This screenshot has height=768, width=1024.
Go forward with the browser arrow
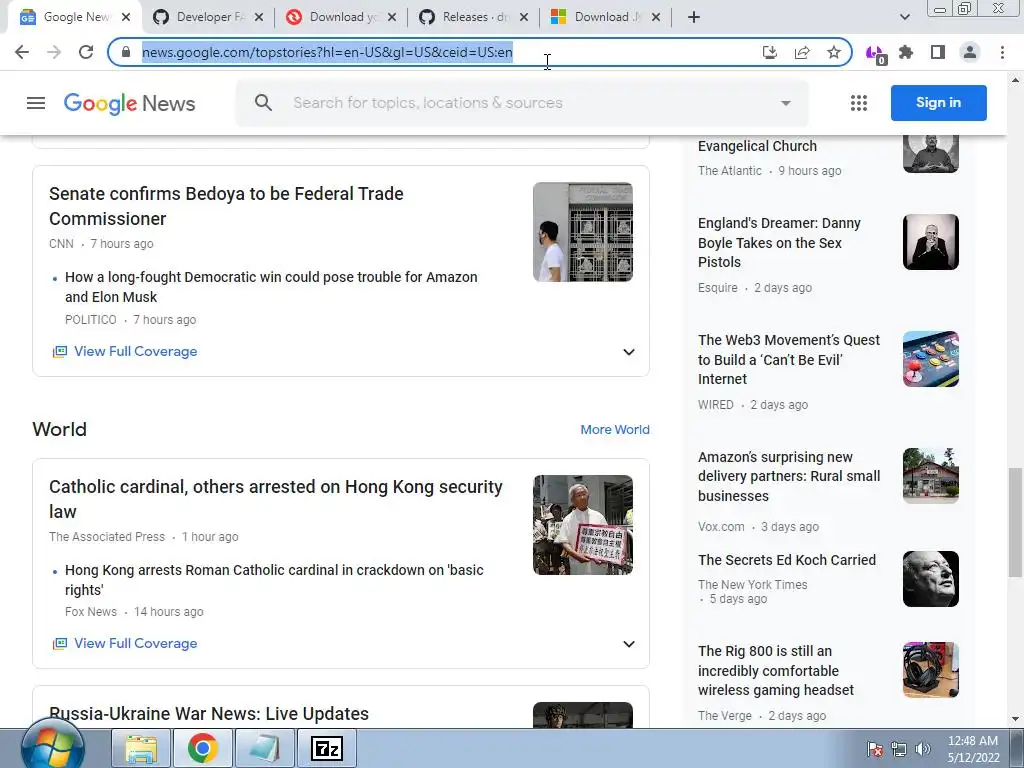[x=54, y=52]
